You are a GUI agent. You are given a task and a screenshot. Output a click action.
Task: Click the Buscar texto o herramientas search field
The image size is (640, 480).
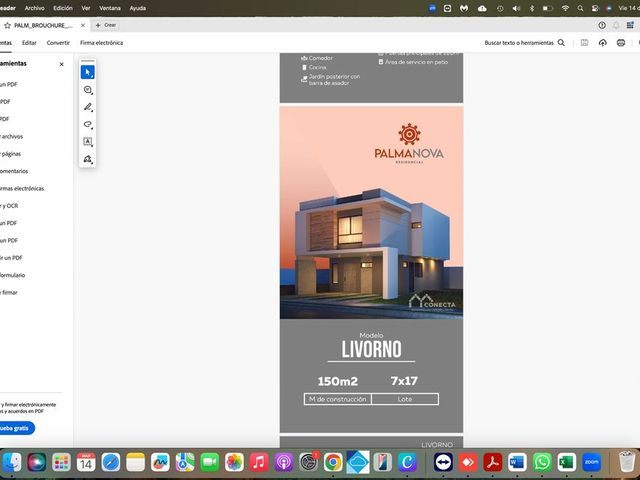coord(524,42)
